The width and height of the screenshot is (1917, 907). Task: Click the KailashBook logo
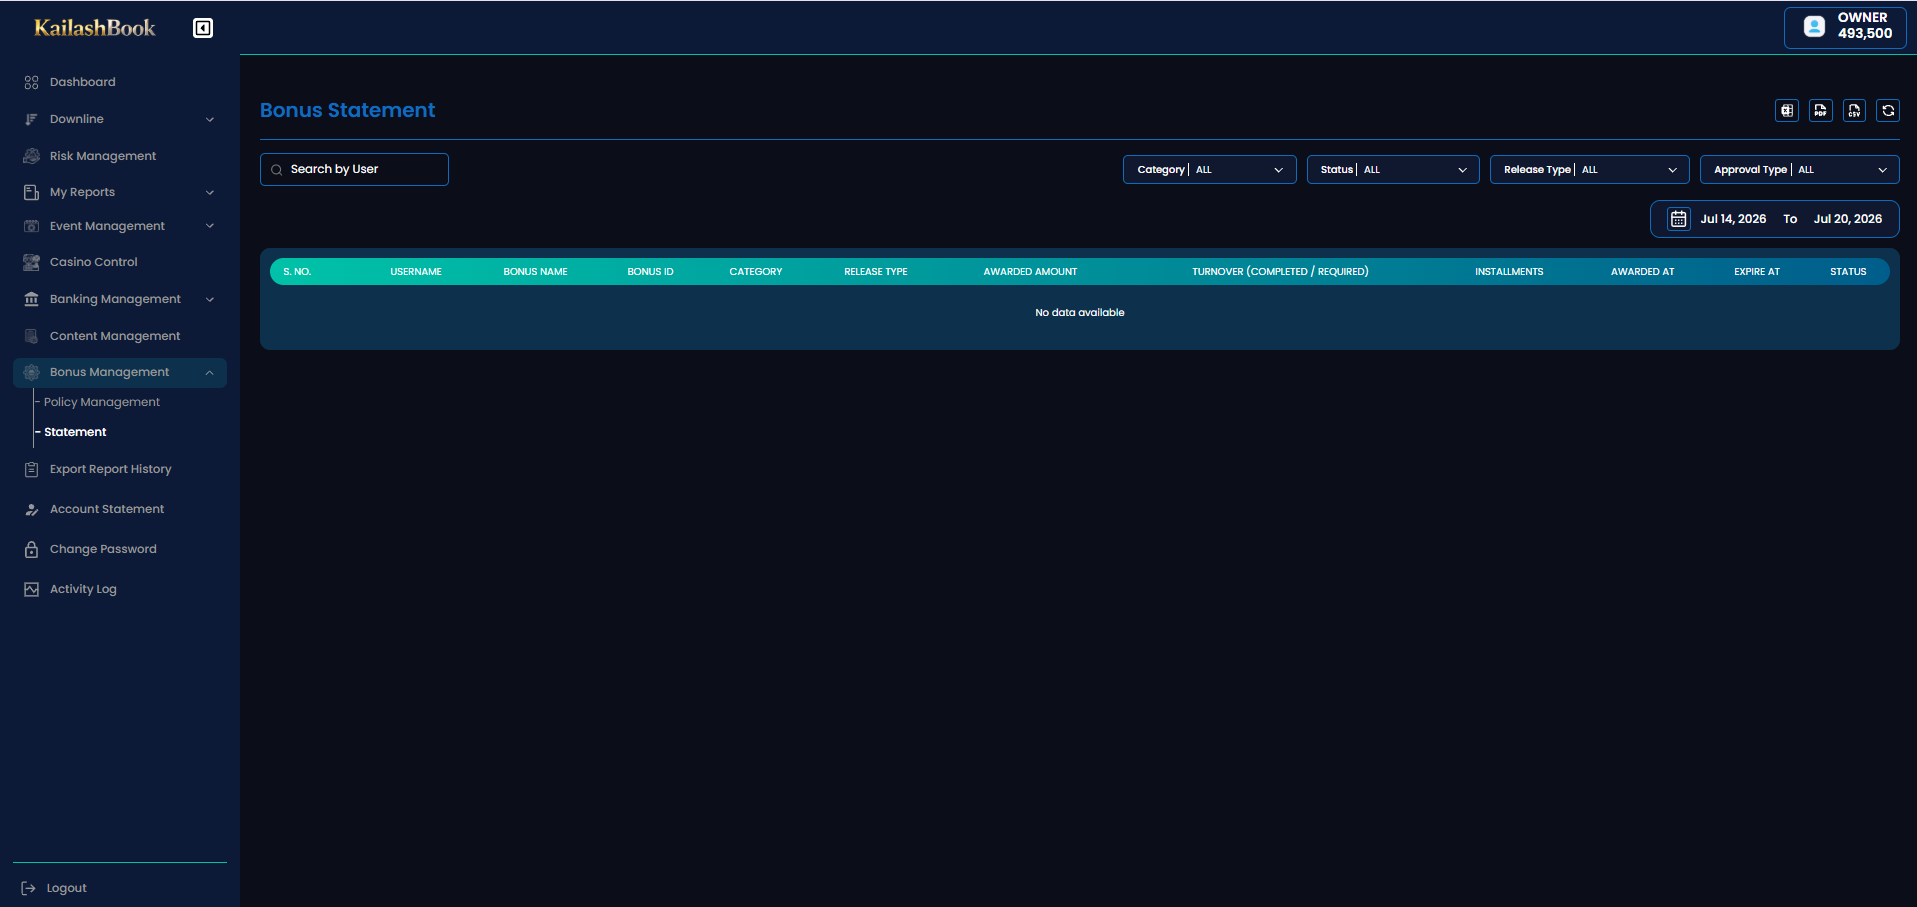(x=95, y=28)
